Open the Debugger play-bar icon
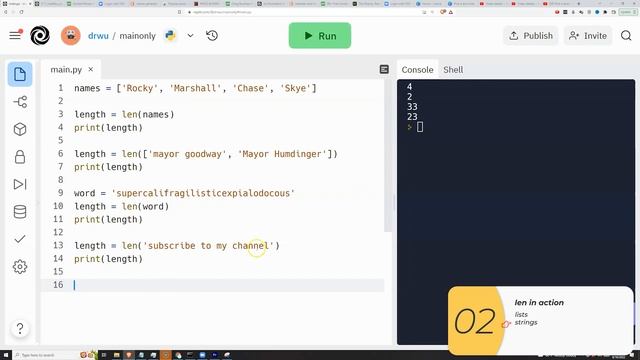Screen dimensions: 640x360 coord(20,184)
